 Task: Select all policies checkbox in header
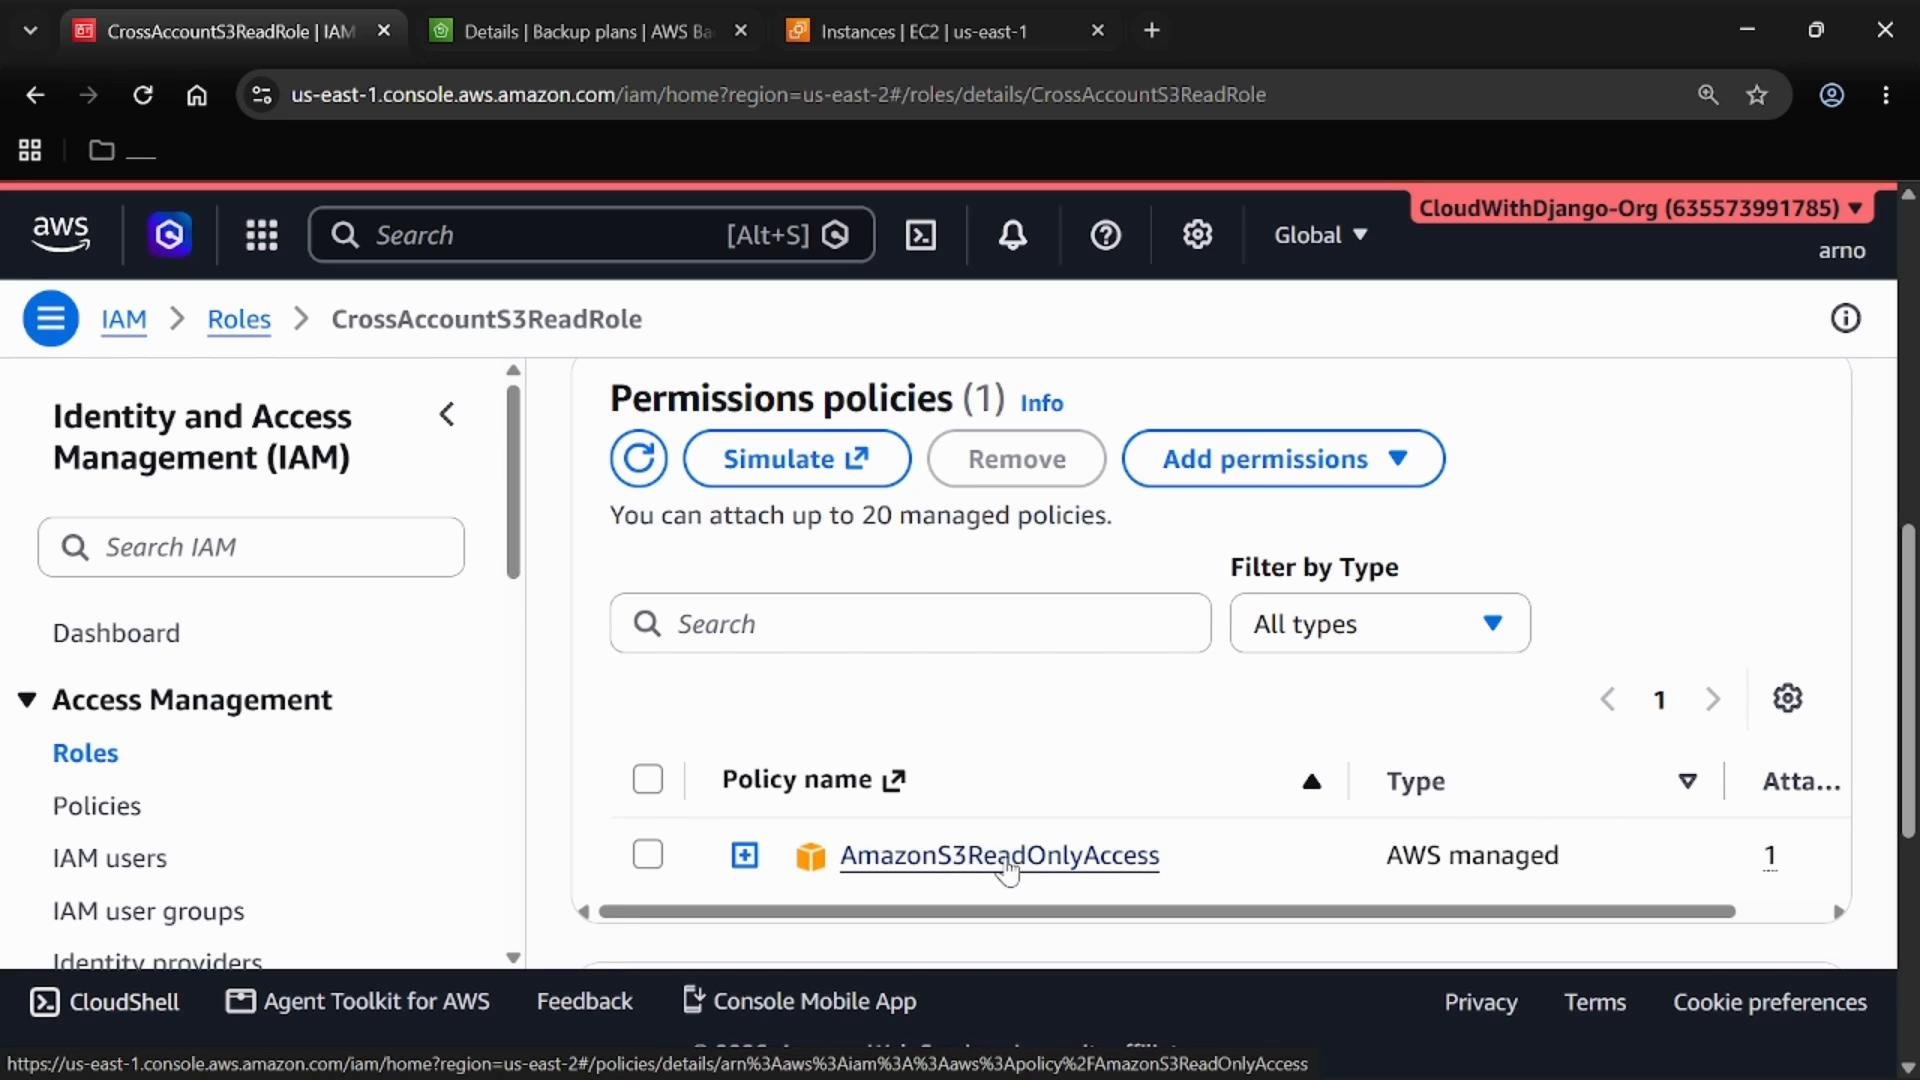coord(648,779)
